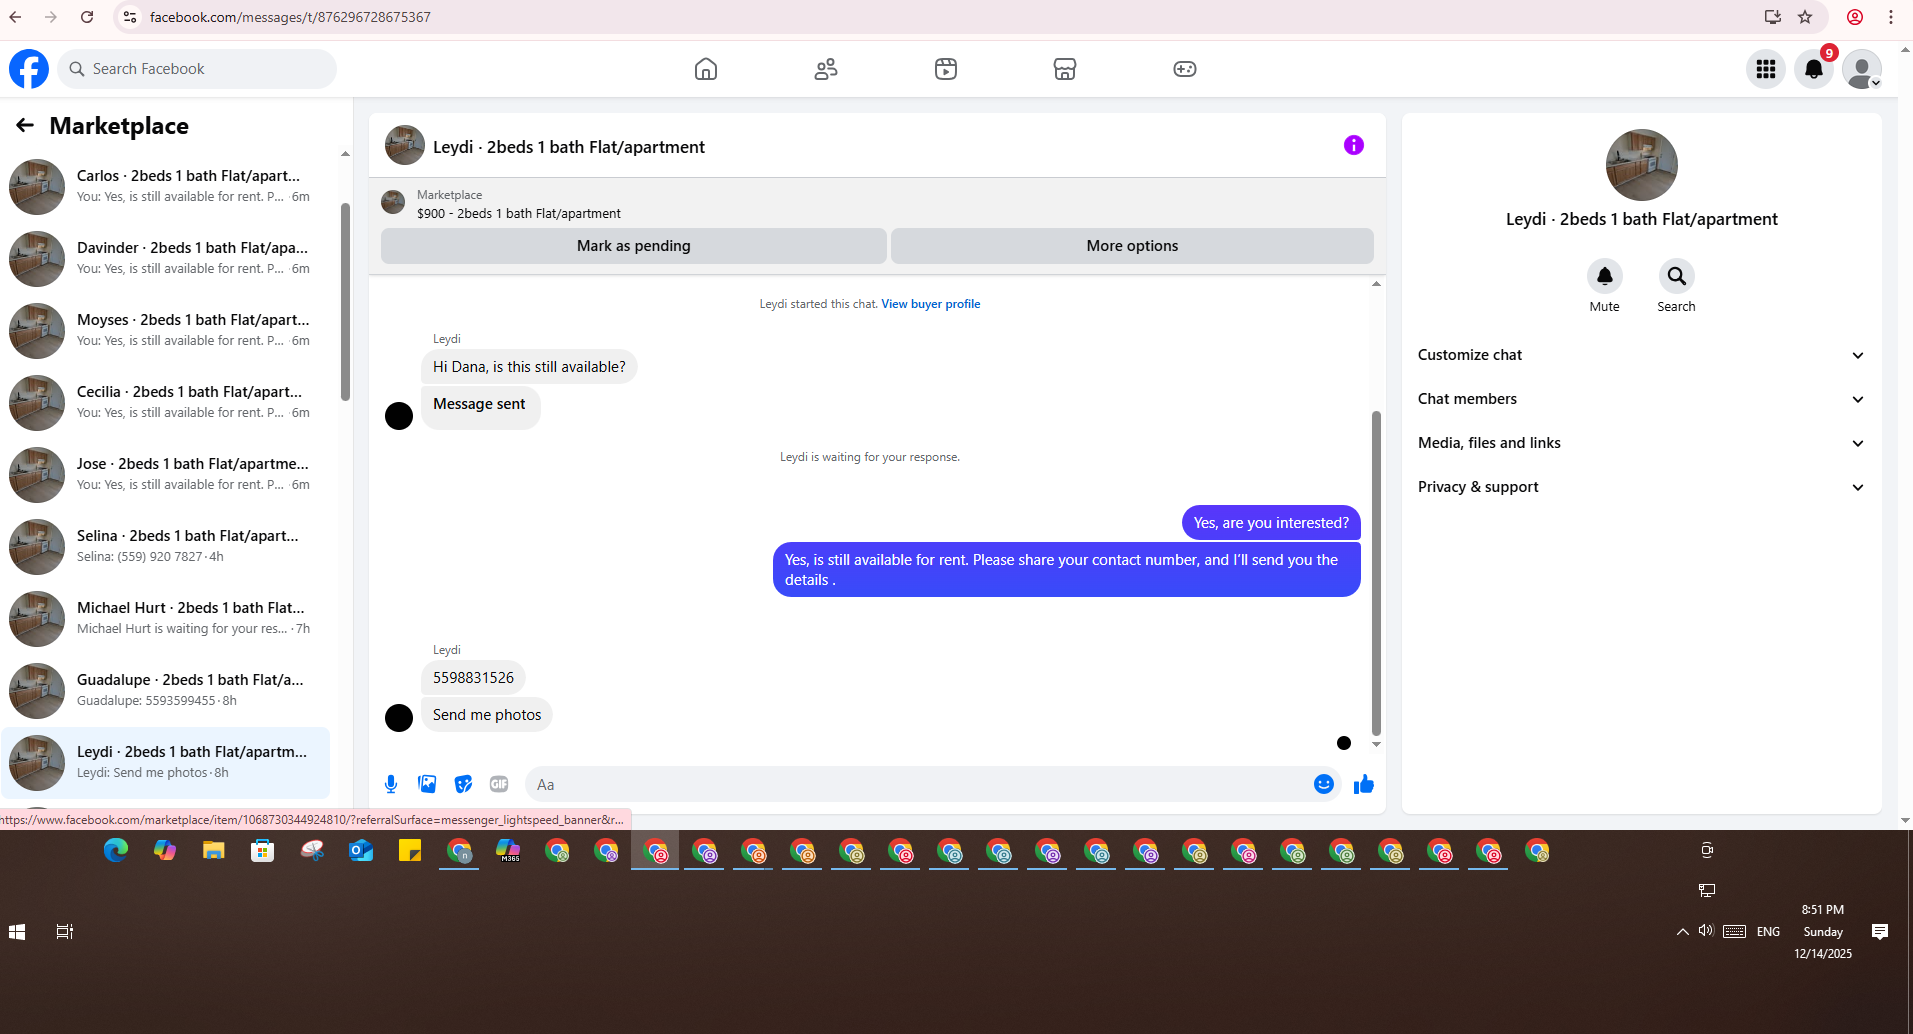Open the Marketplace storefront icon
Viewport: 1913px width, 1034px height.
1065,69
